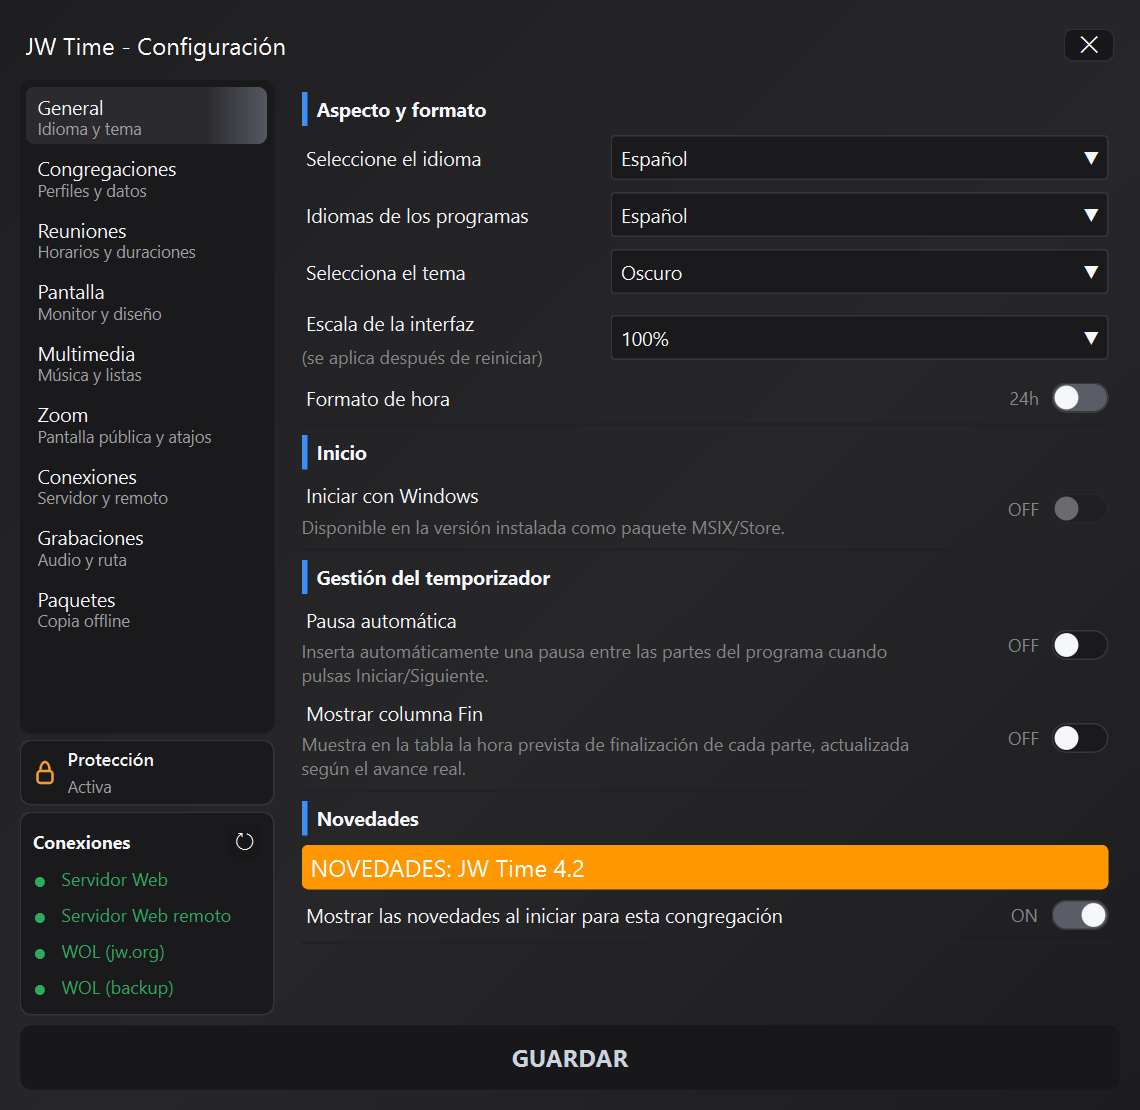Toggle the 24h Formato de hora switch
The image size is (1140, 1110).
(x=1080, y=398)
